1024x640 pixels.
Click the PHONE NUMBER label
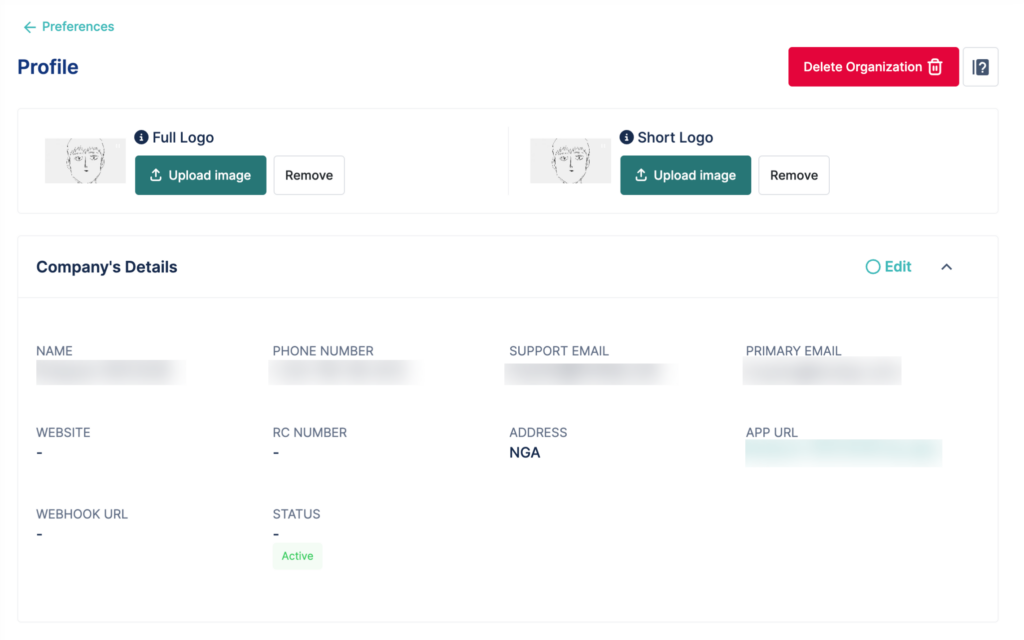[323, 351]
